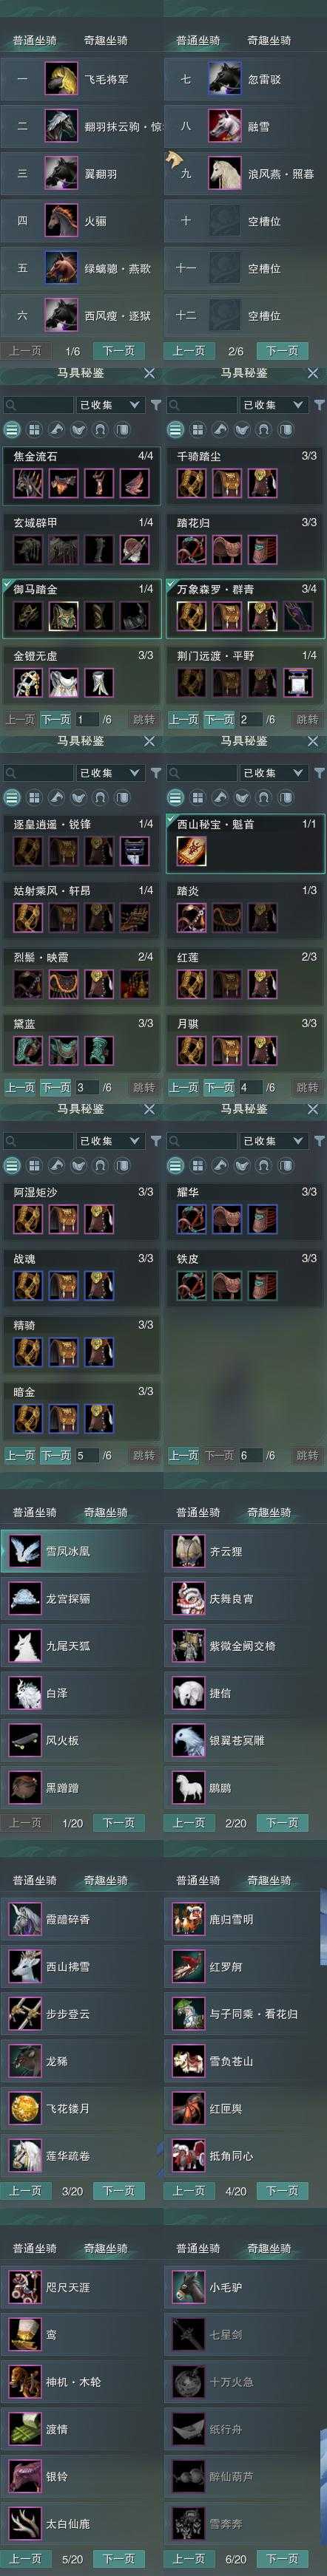This screenshot has width=327, height=2576.
Task: Expand 已收集 dropdown in the 阿湿矩沙 panel
Action: [x=110, y=1141]
